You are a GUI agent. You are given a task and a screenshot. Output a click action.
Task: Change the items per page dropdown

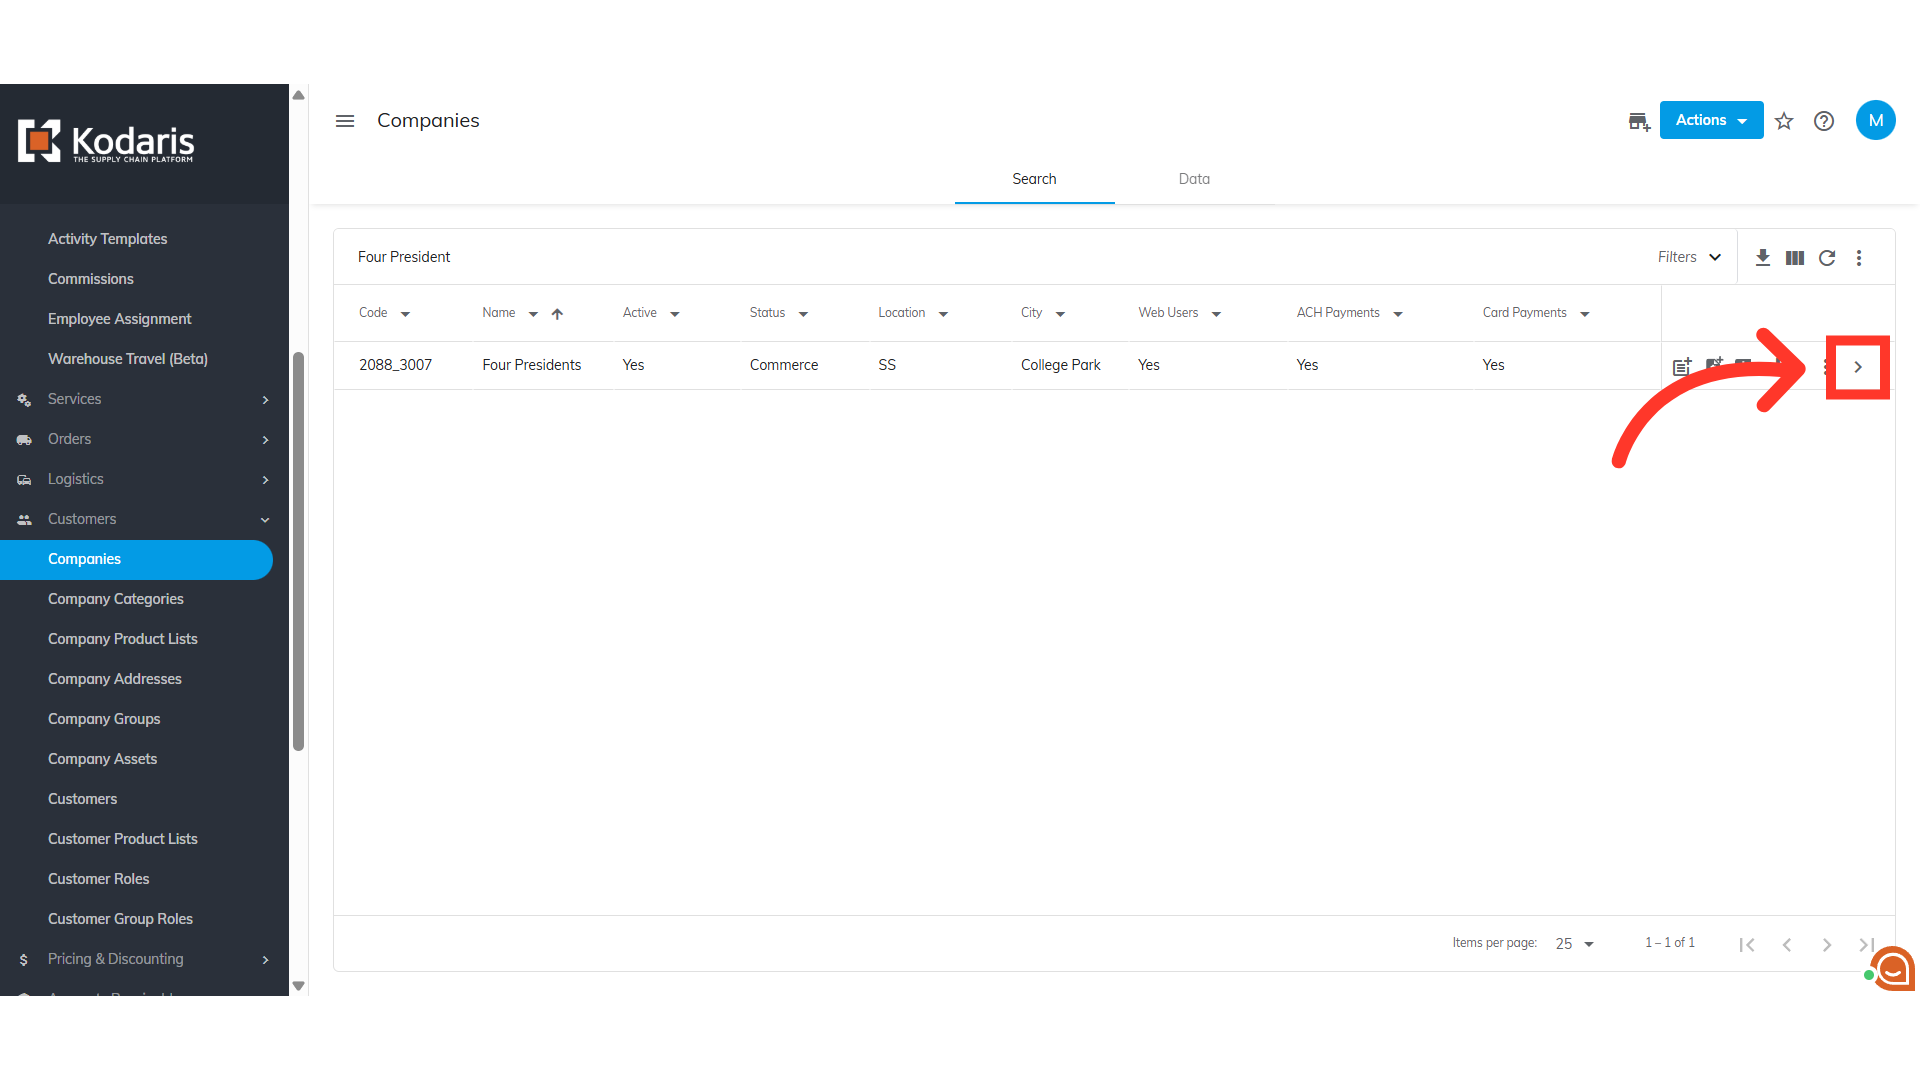pos(1574,944)
